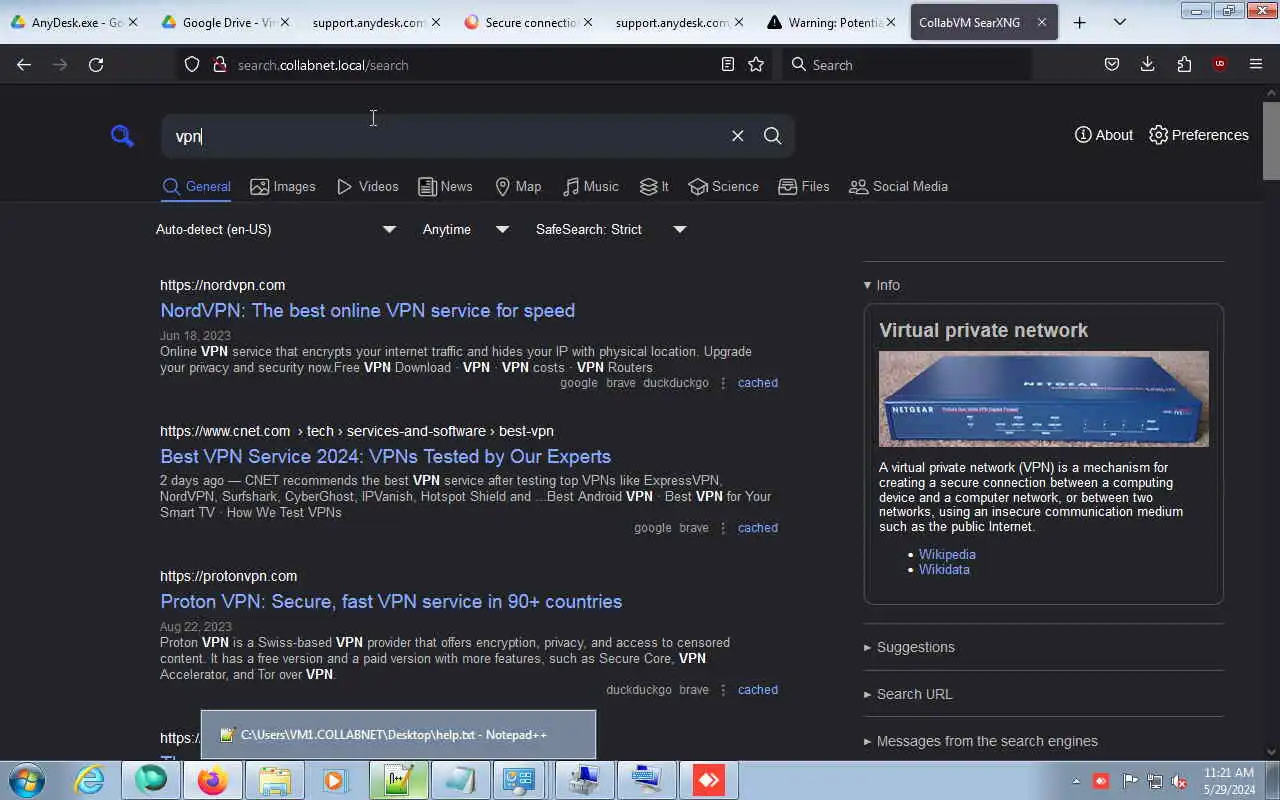Bookmark this page with star icon
Screen dimensions: 1280x800
point(756,64)
